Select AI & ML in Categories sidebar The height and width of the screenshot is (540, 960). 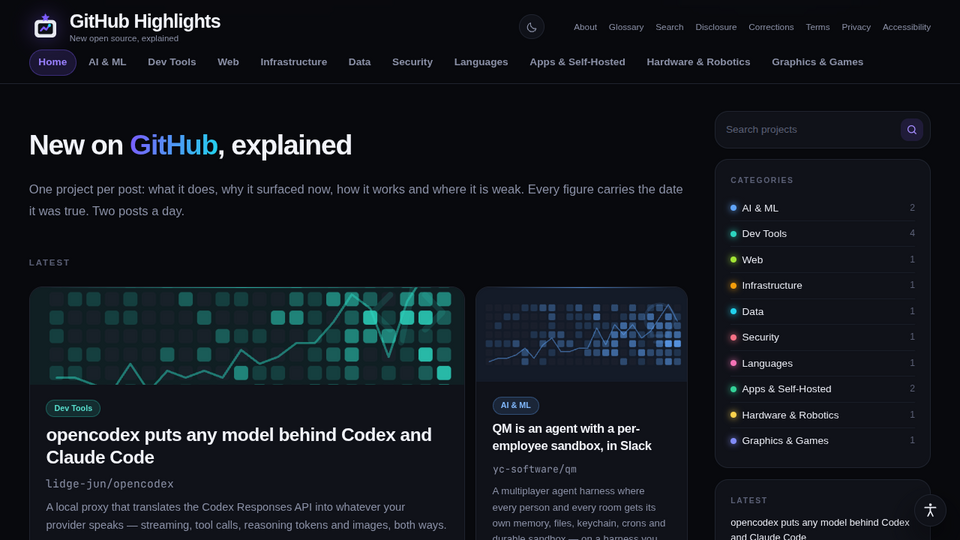pyautogui.click(x=822, y=208)
